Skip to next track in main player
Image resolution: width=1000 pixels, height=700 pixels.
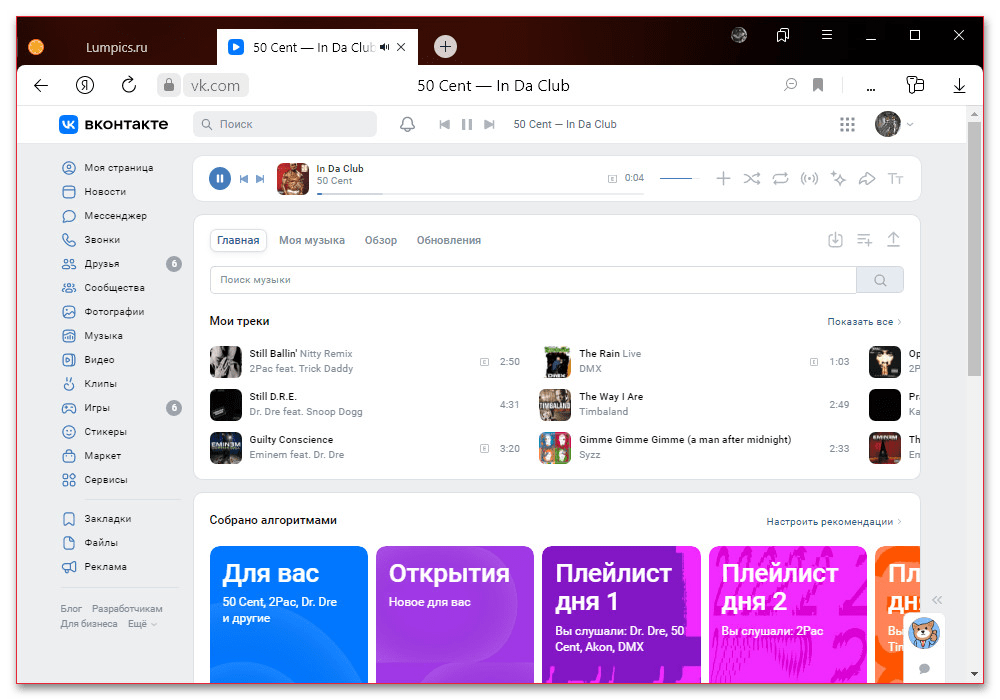(x=260, y=179)
